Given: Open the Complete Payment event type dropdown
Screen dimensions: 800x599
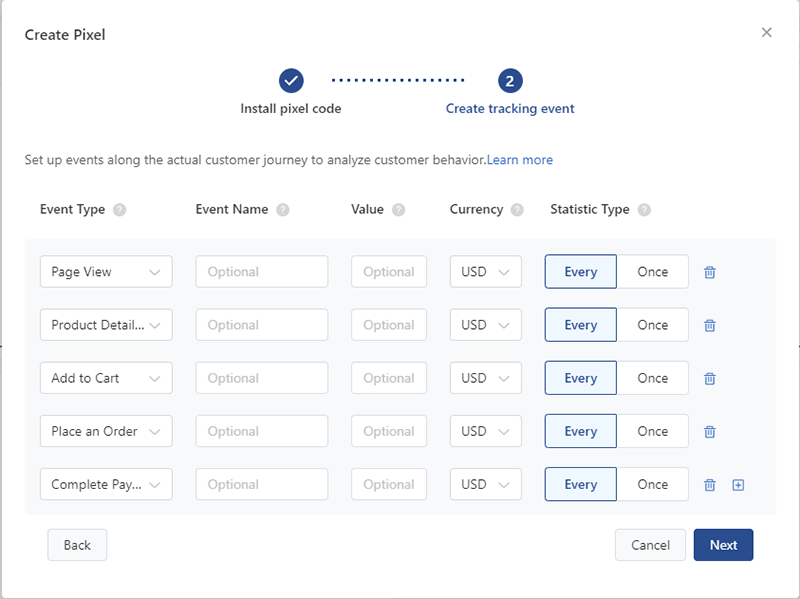Looking at the screenshot, I should pyautogui.click(x=106, y=484).
